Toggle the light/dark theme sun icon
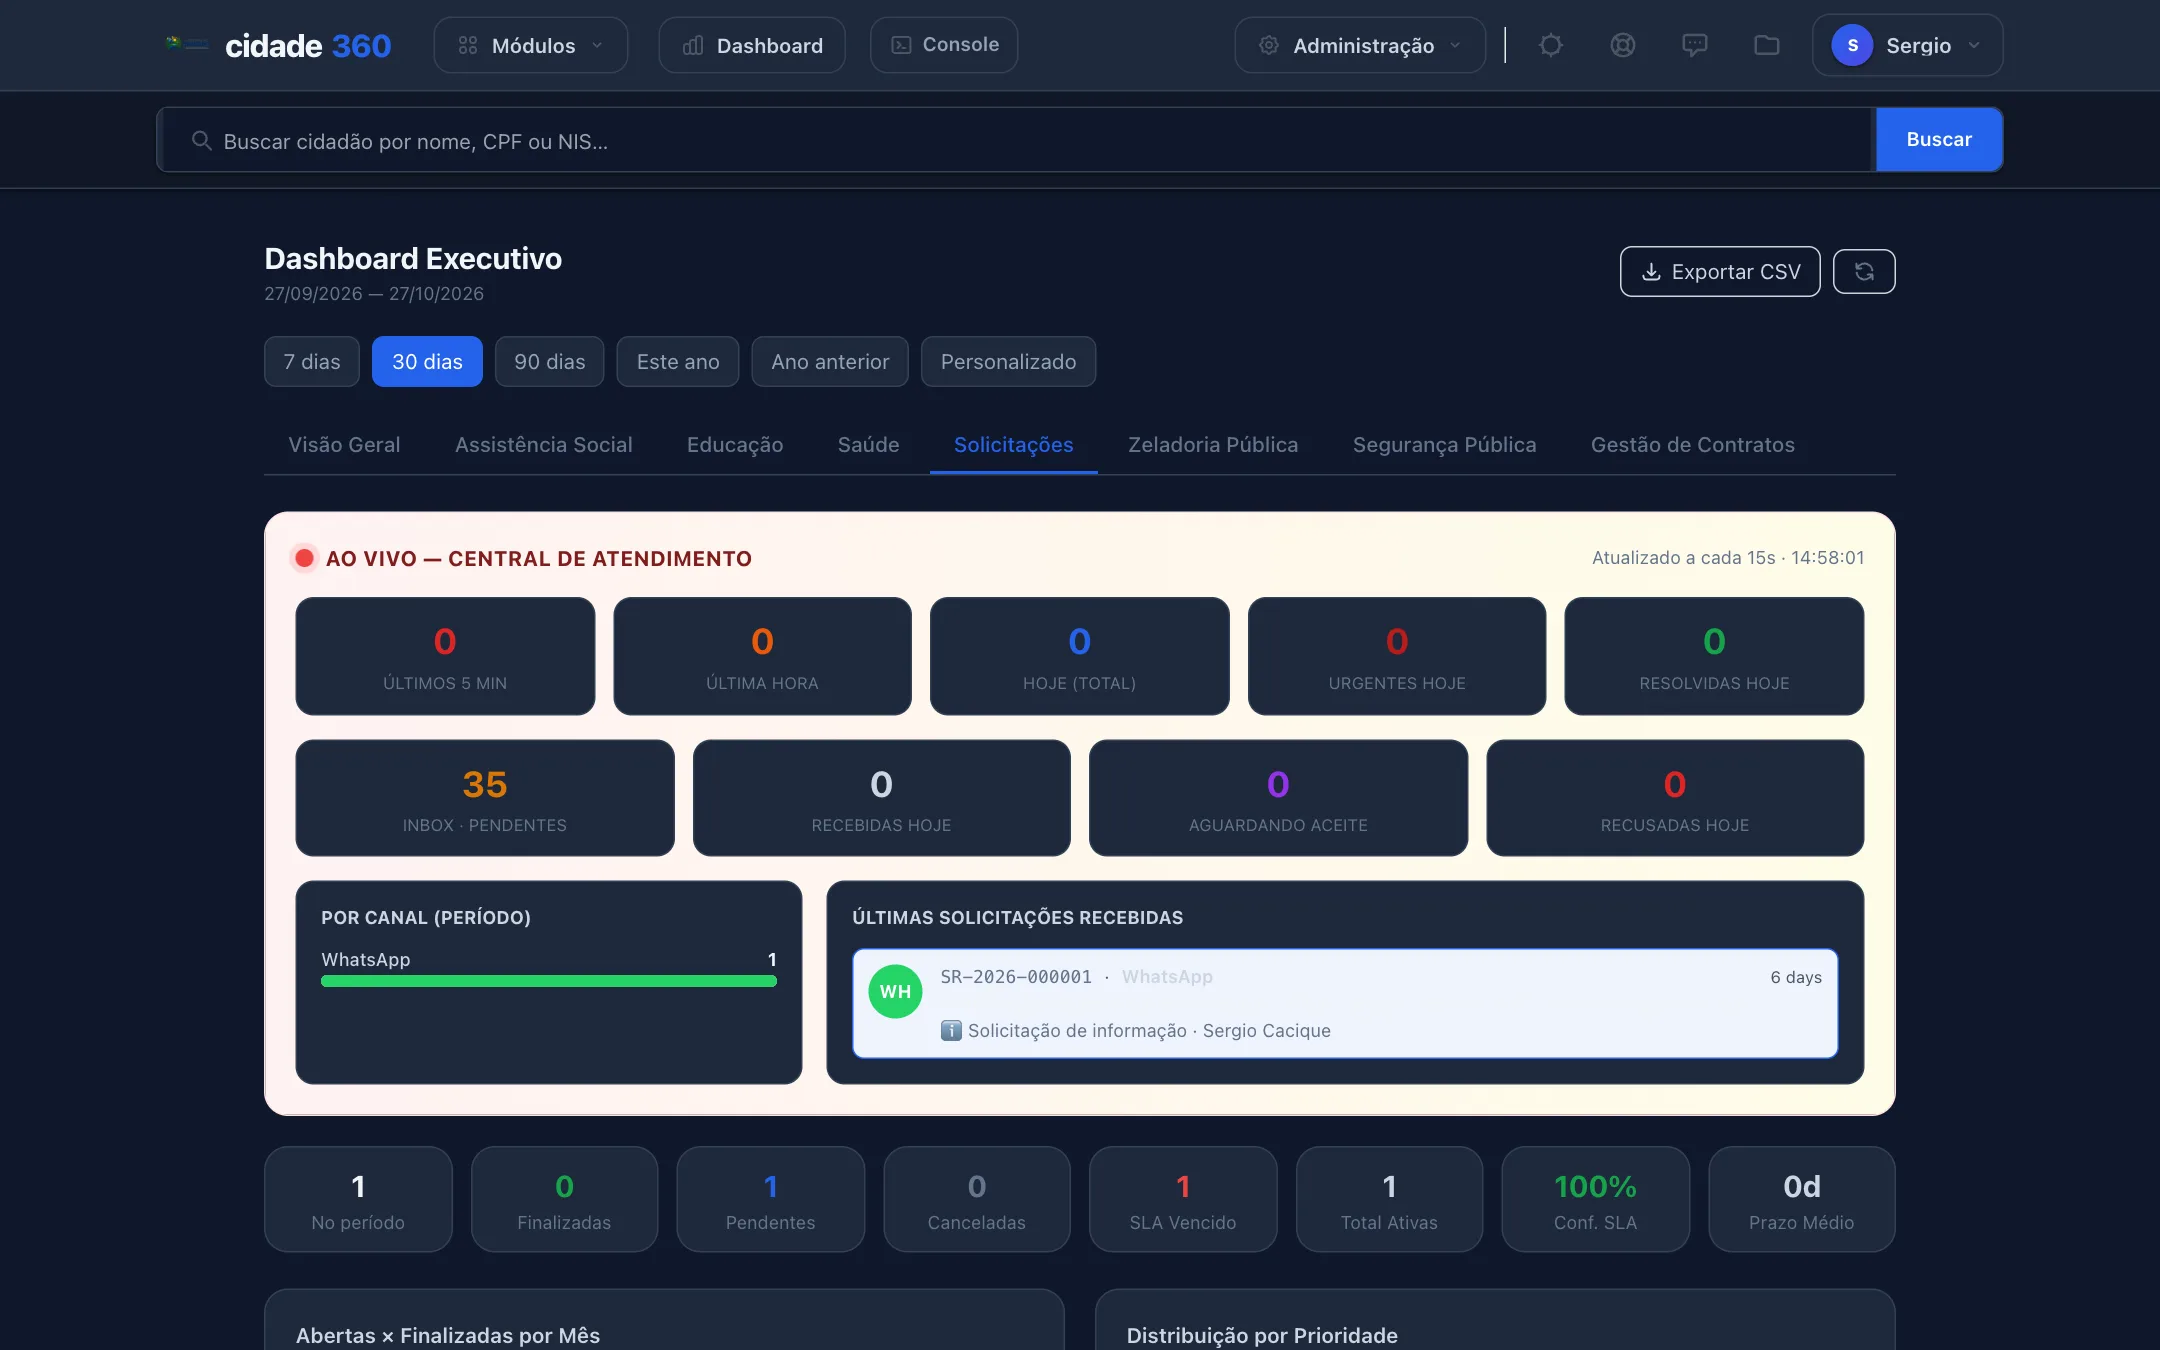2160x1350 pixels. (1551, 45)
